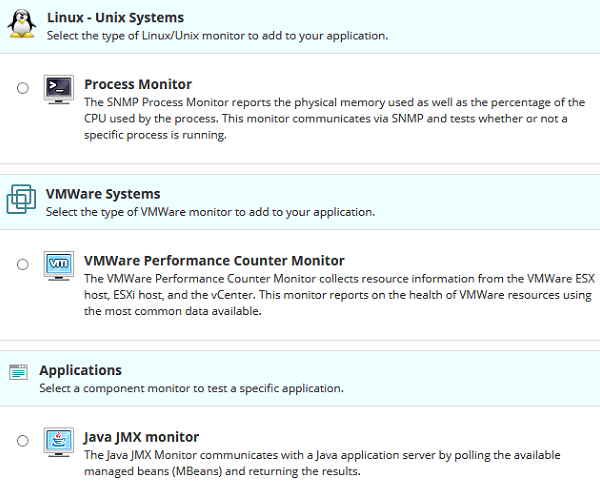Click the VMWare Systems overlapping squares icon

(x=21, y=200)
